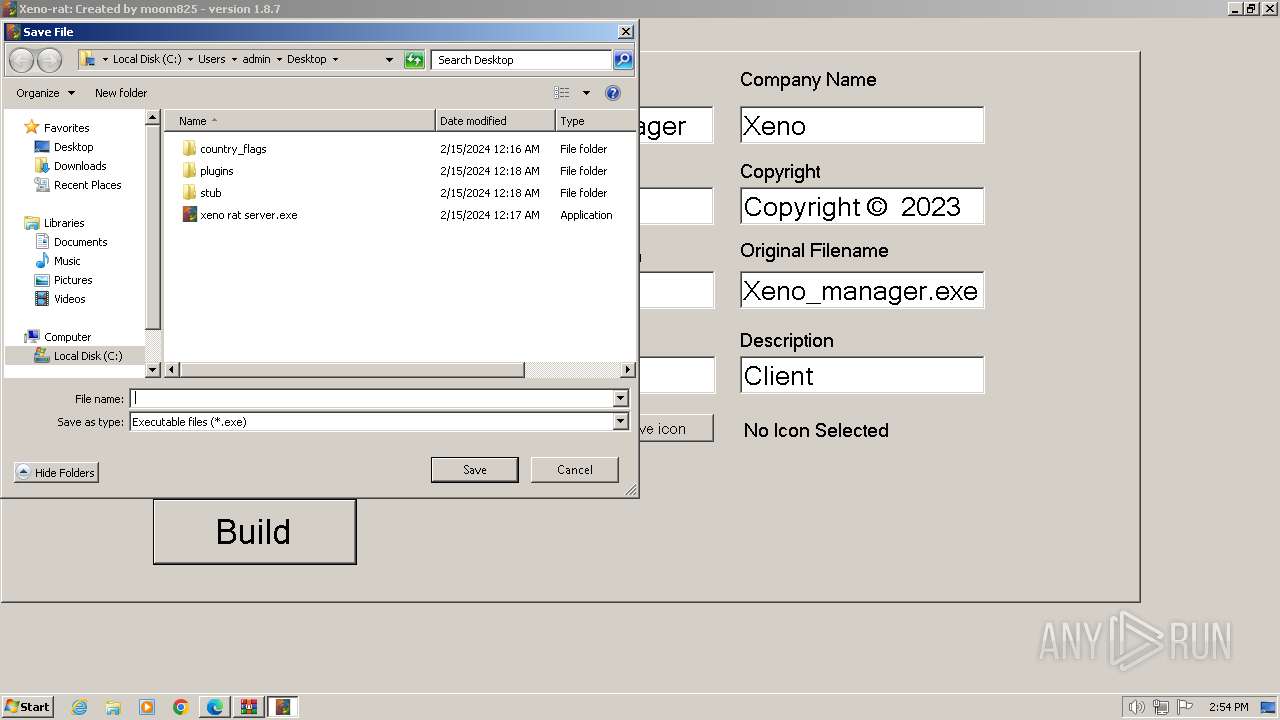
Task: Switch to Xeno-rat taskbar button
Action: tap(283, 707)
